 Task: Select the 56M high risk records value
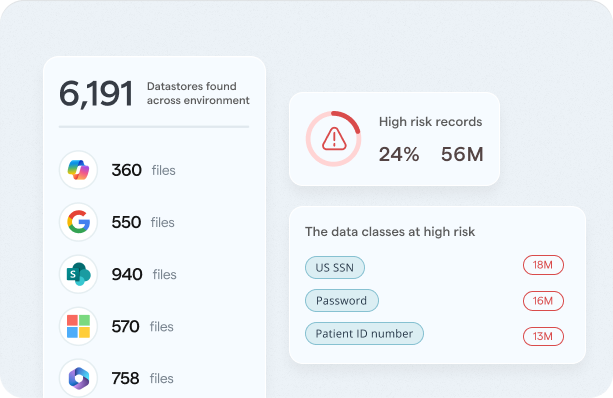(x=462, y=154)
